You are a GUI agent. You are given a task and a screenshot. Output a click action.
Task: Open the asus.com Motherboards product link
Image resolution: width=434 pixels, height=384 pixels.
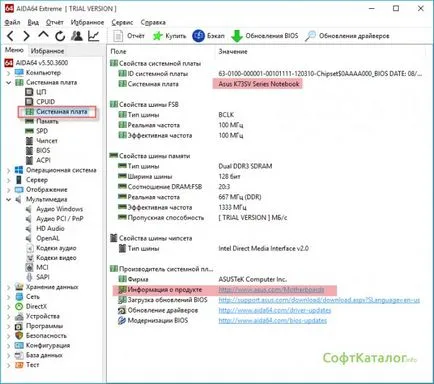[271, 290]
